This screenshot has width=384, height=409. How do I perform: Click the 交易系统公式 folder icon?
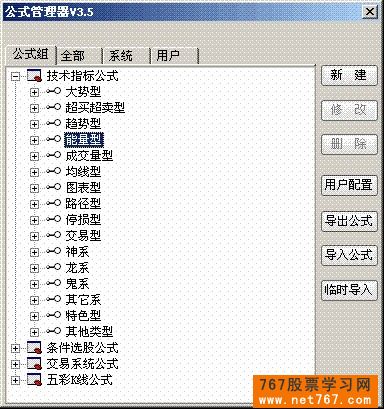tap(34, 364)
